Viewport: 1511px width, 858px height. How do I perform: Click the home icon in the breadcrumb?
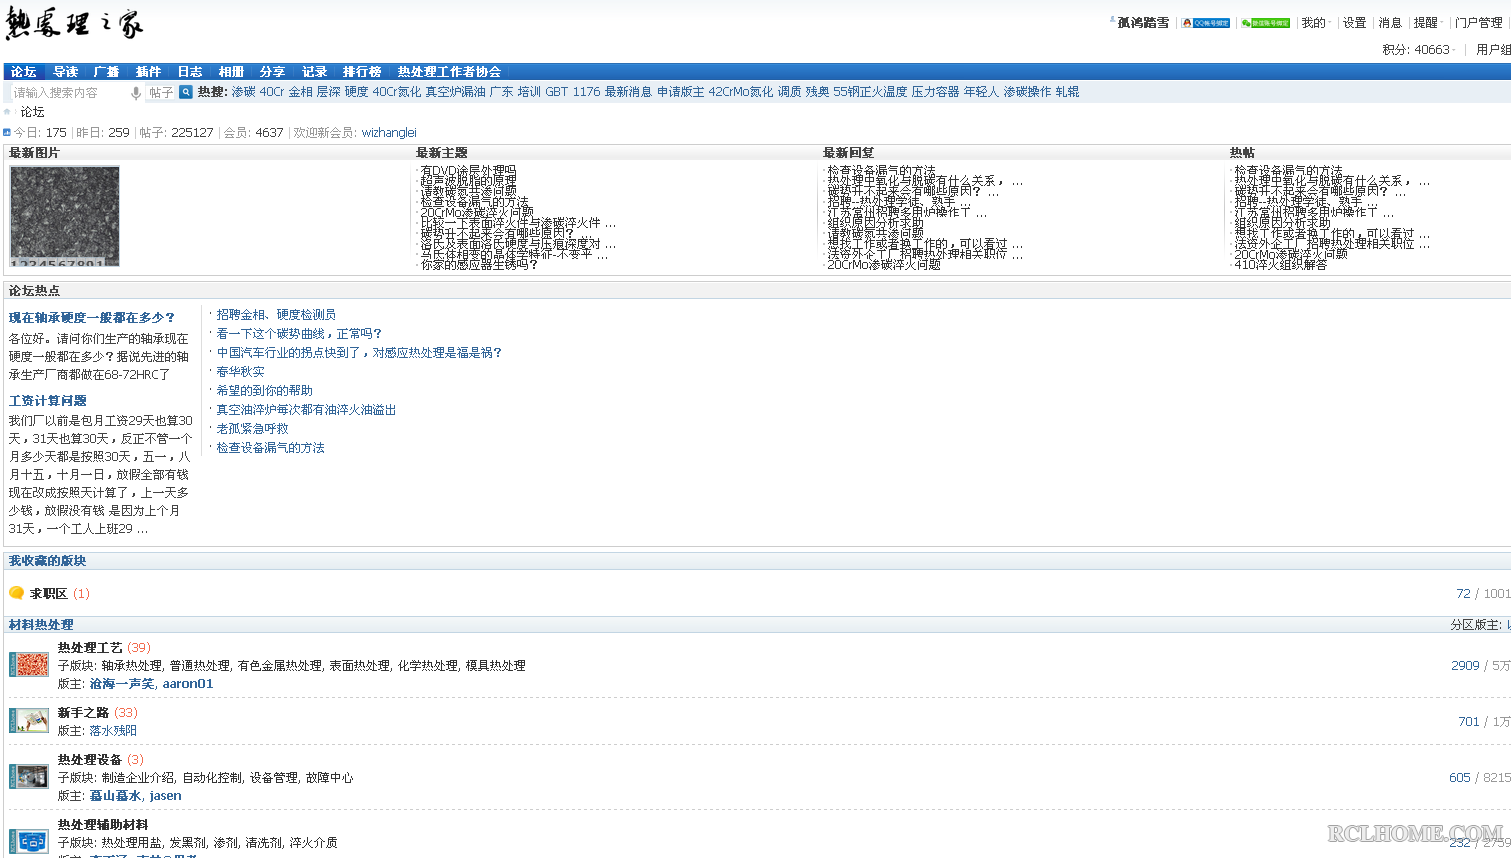point(8,112)
